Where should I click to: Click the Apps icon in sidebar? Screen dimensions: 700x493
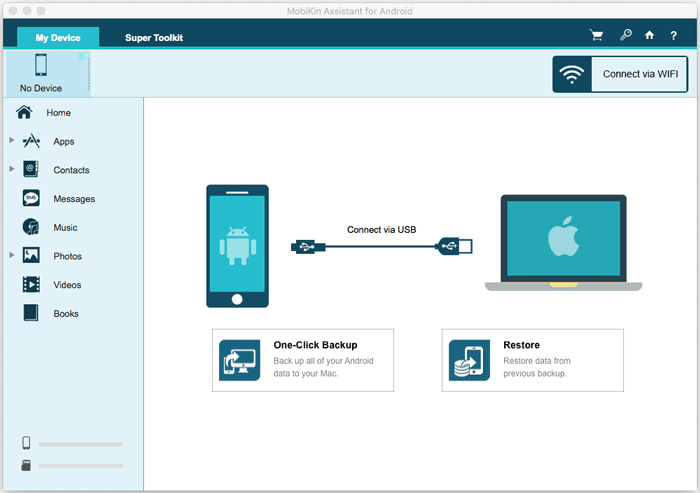[31, 141]
